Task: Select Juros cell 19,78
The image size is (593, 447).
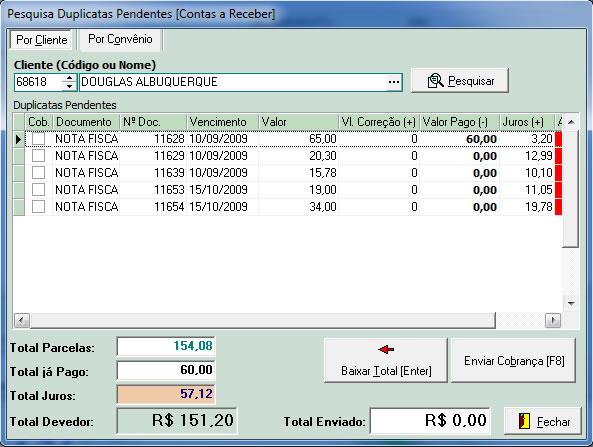Action: [527, 207]
